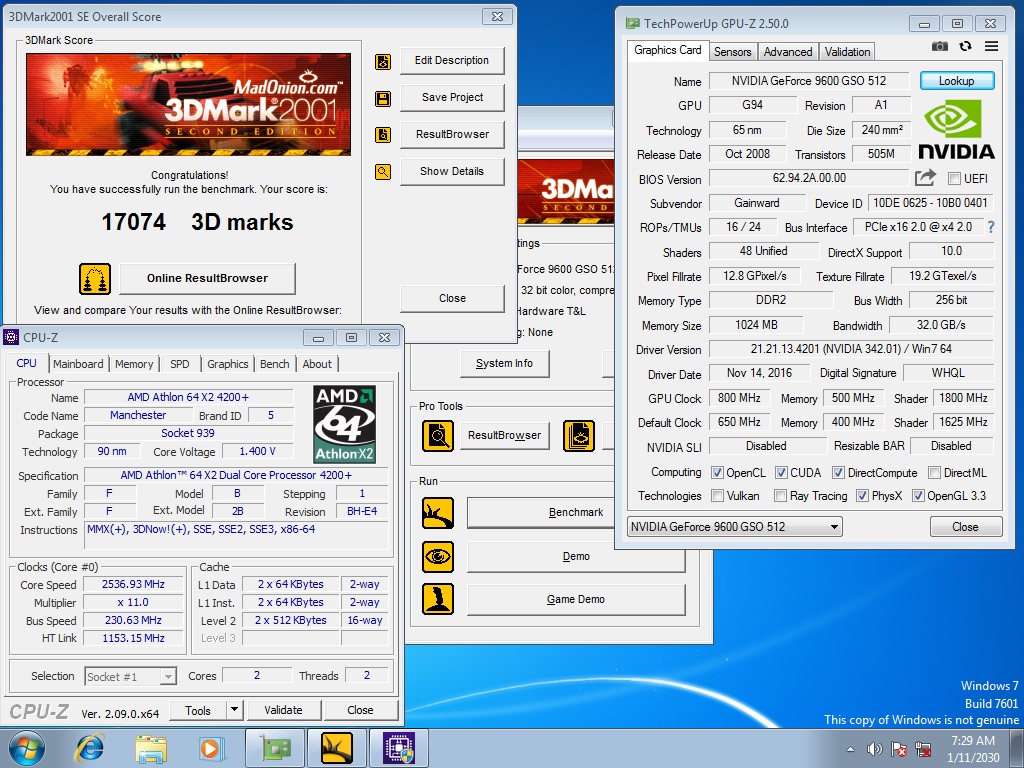Click the ResultBrowser icon in score window

pyautogui.click(x=383, y=135)
